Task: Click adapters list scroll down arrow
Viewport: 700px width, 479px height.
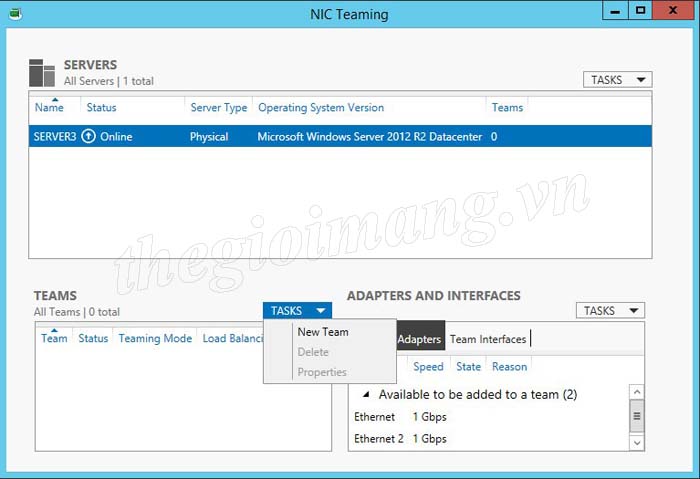Action: [x=637, y=443]
